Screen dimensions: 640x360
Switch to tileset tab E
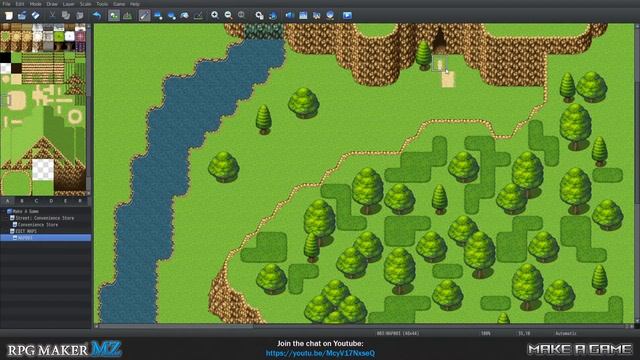(x=65, y=201)
